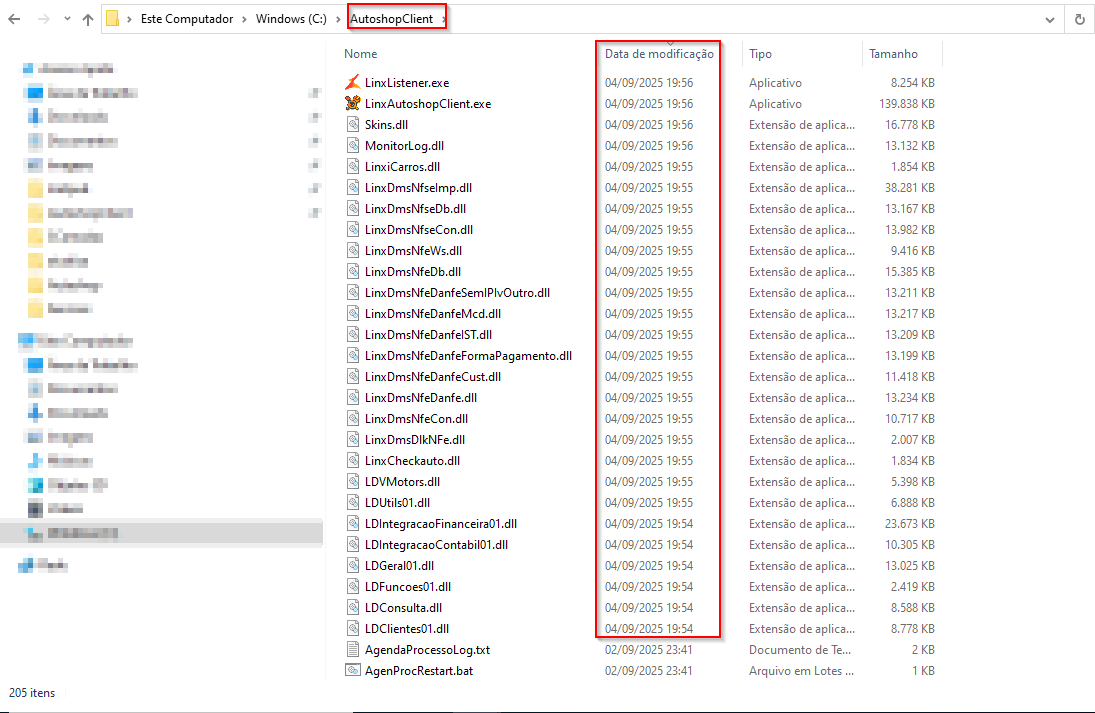1095x713 pixels.
Task: Sort by 'Tipo' column header
Action: pyautogui.click(x=760, y=54)
